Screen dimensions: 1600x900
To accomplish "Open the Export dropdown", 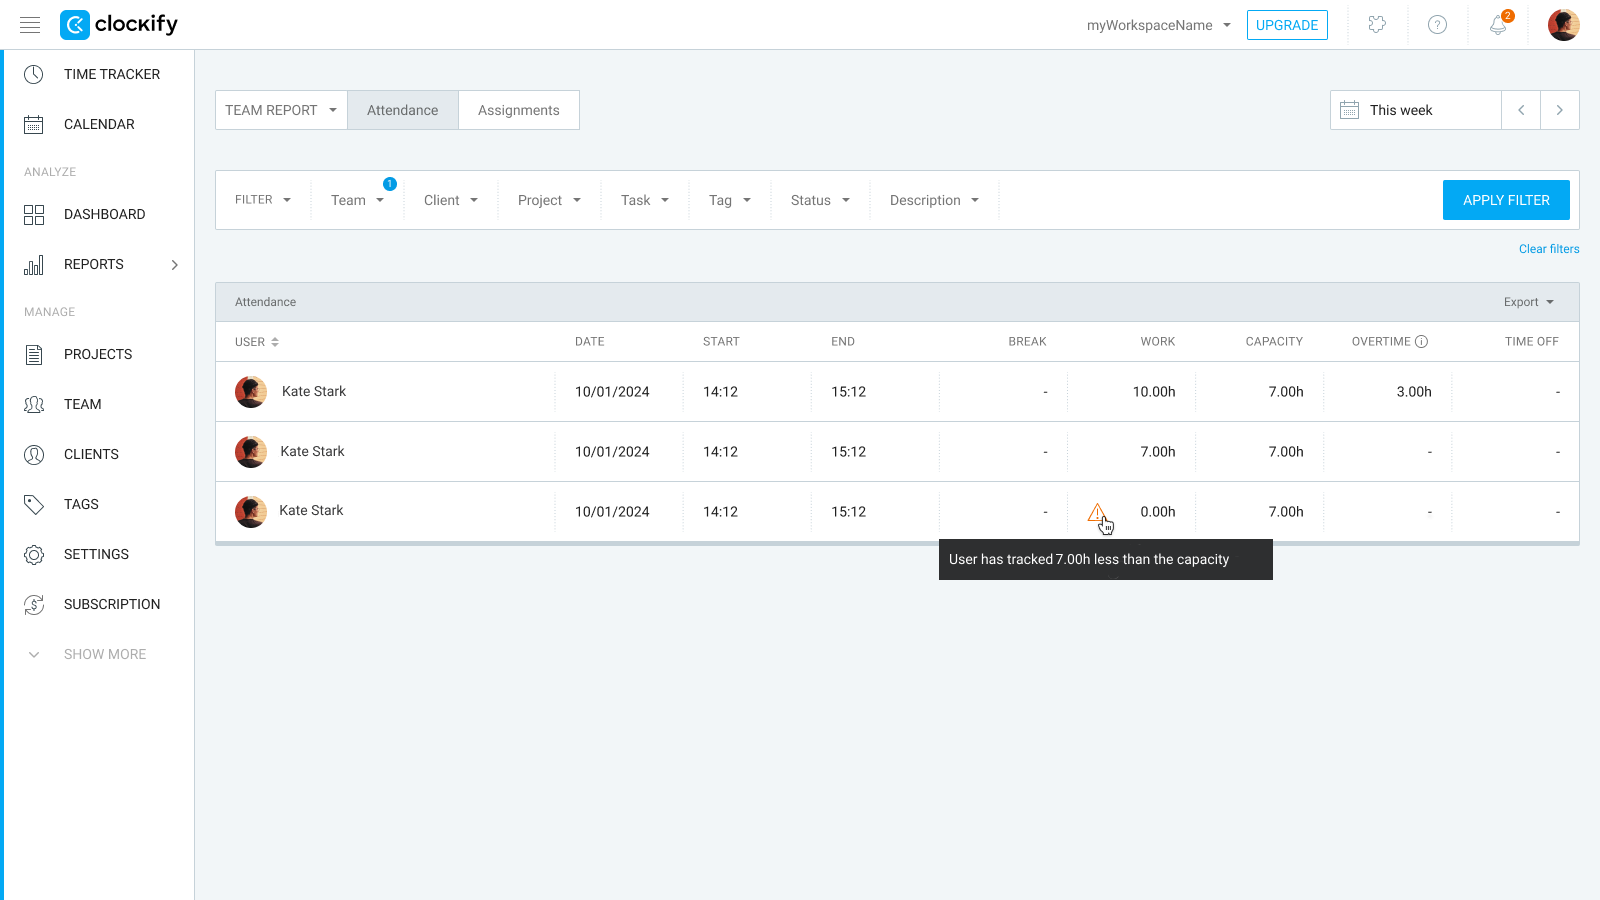I will click(x=1528, y=302).
